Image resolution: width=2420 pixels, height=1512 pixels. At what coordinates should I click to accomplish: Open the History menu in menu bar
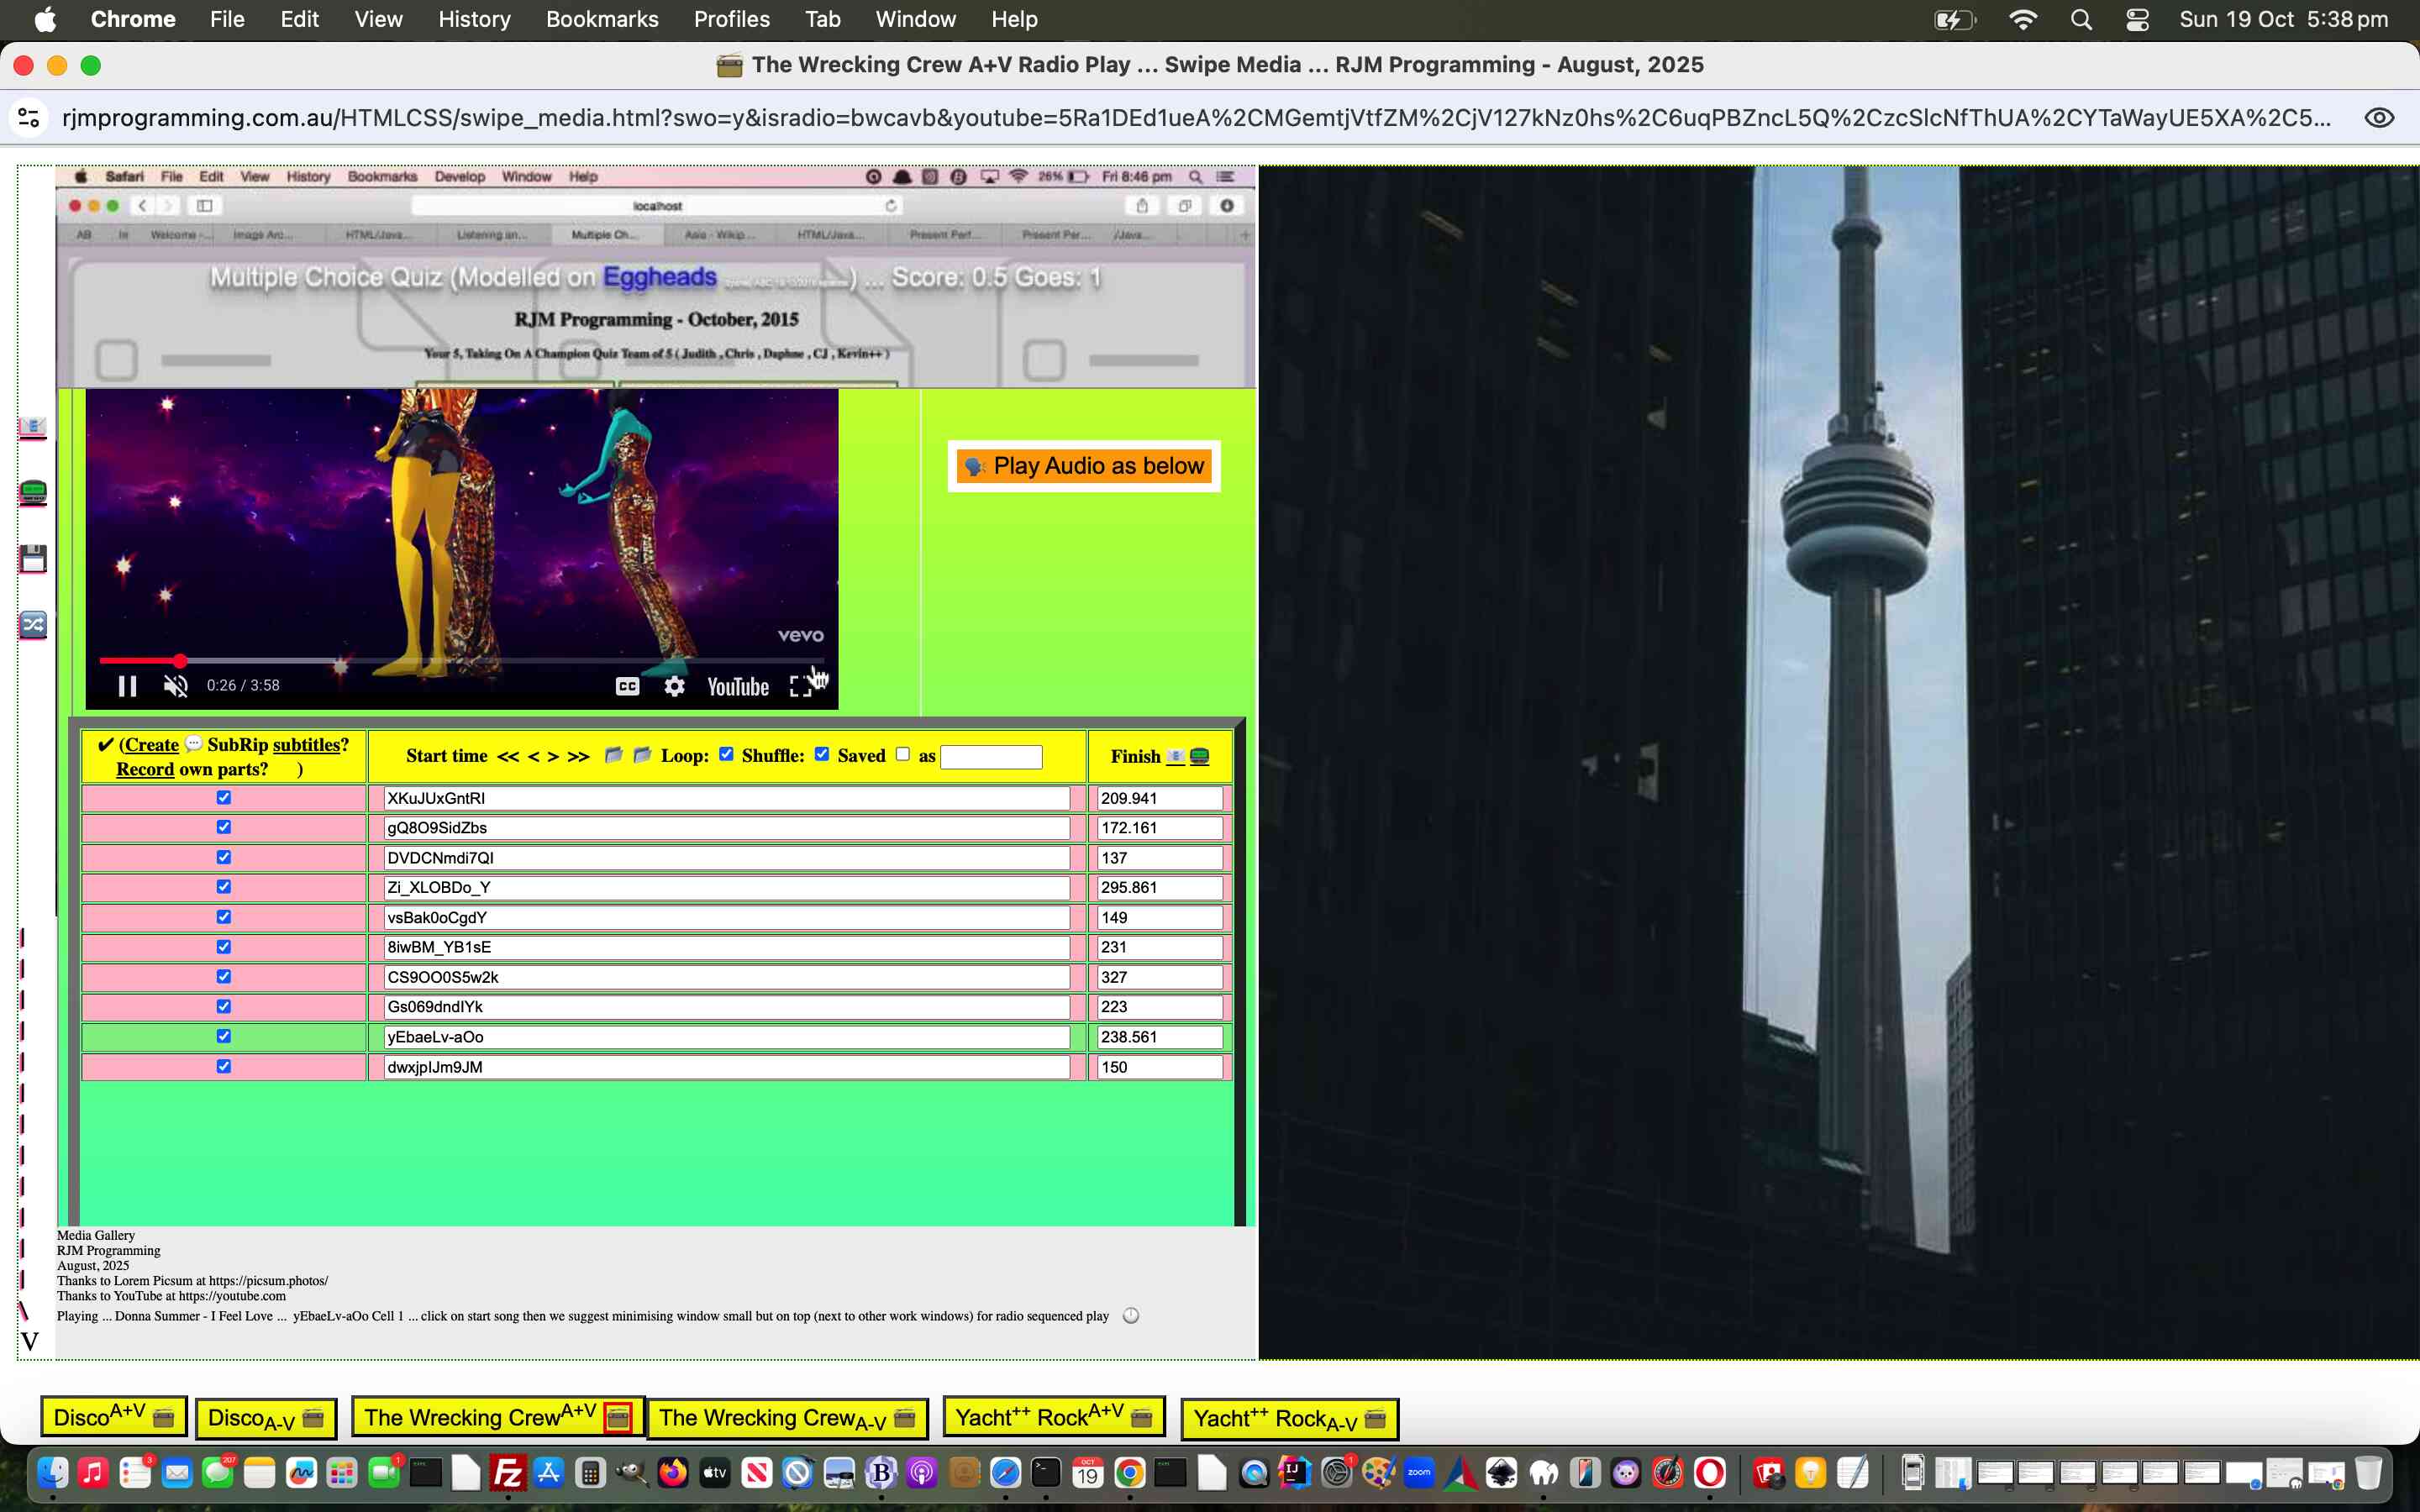(474, 19)
